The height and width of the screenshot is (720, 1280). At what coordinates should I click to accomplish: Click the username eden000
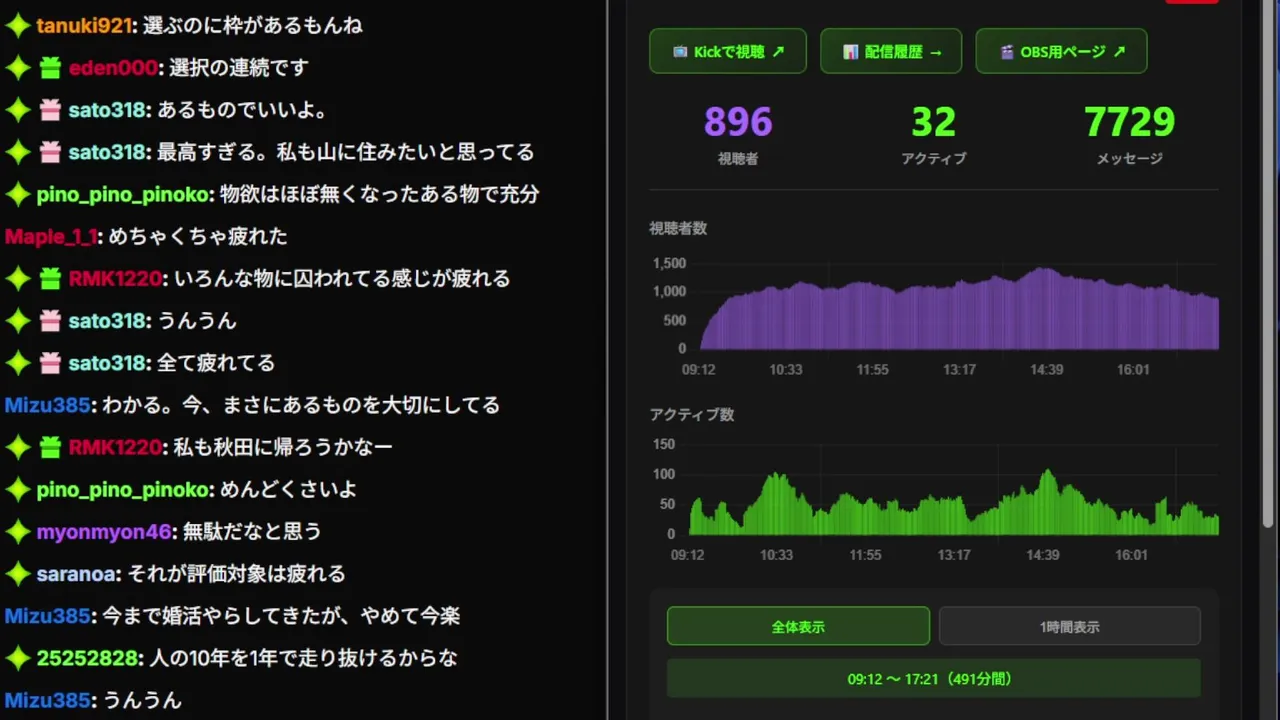click(x=113, y=68)
